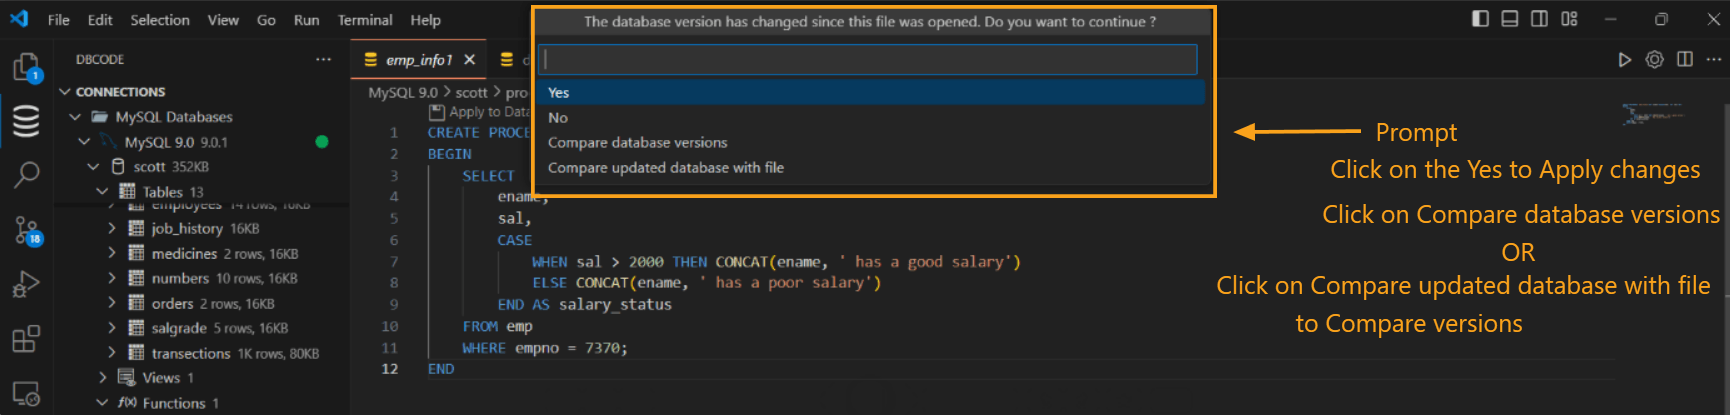Screen dimensions: 1730x415
Task: Select the transections table row
Action: (x=202, y=353)
